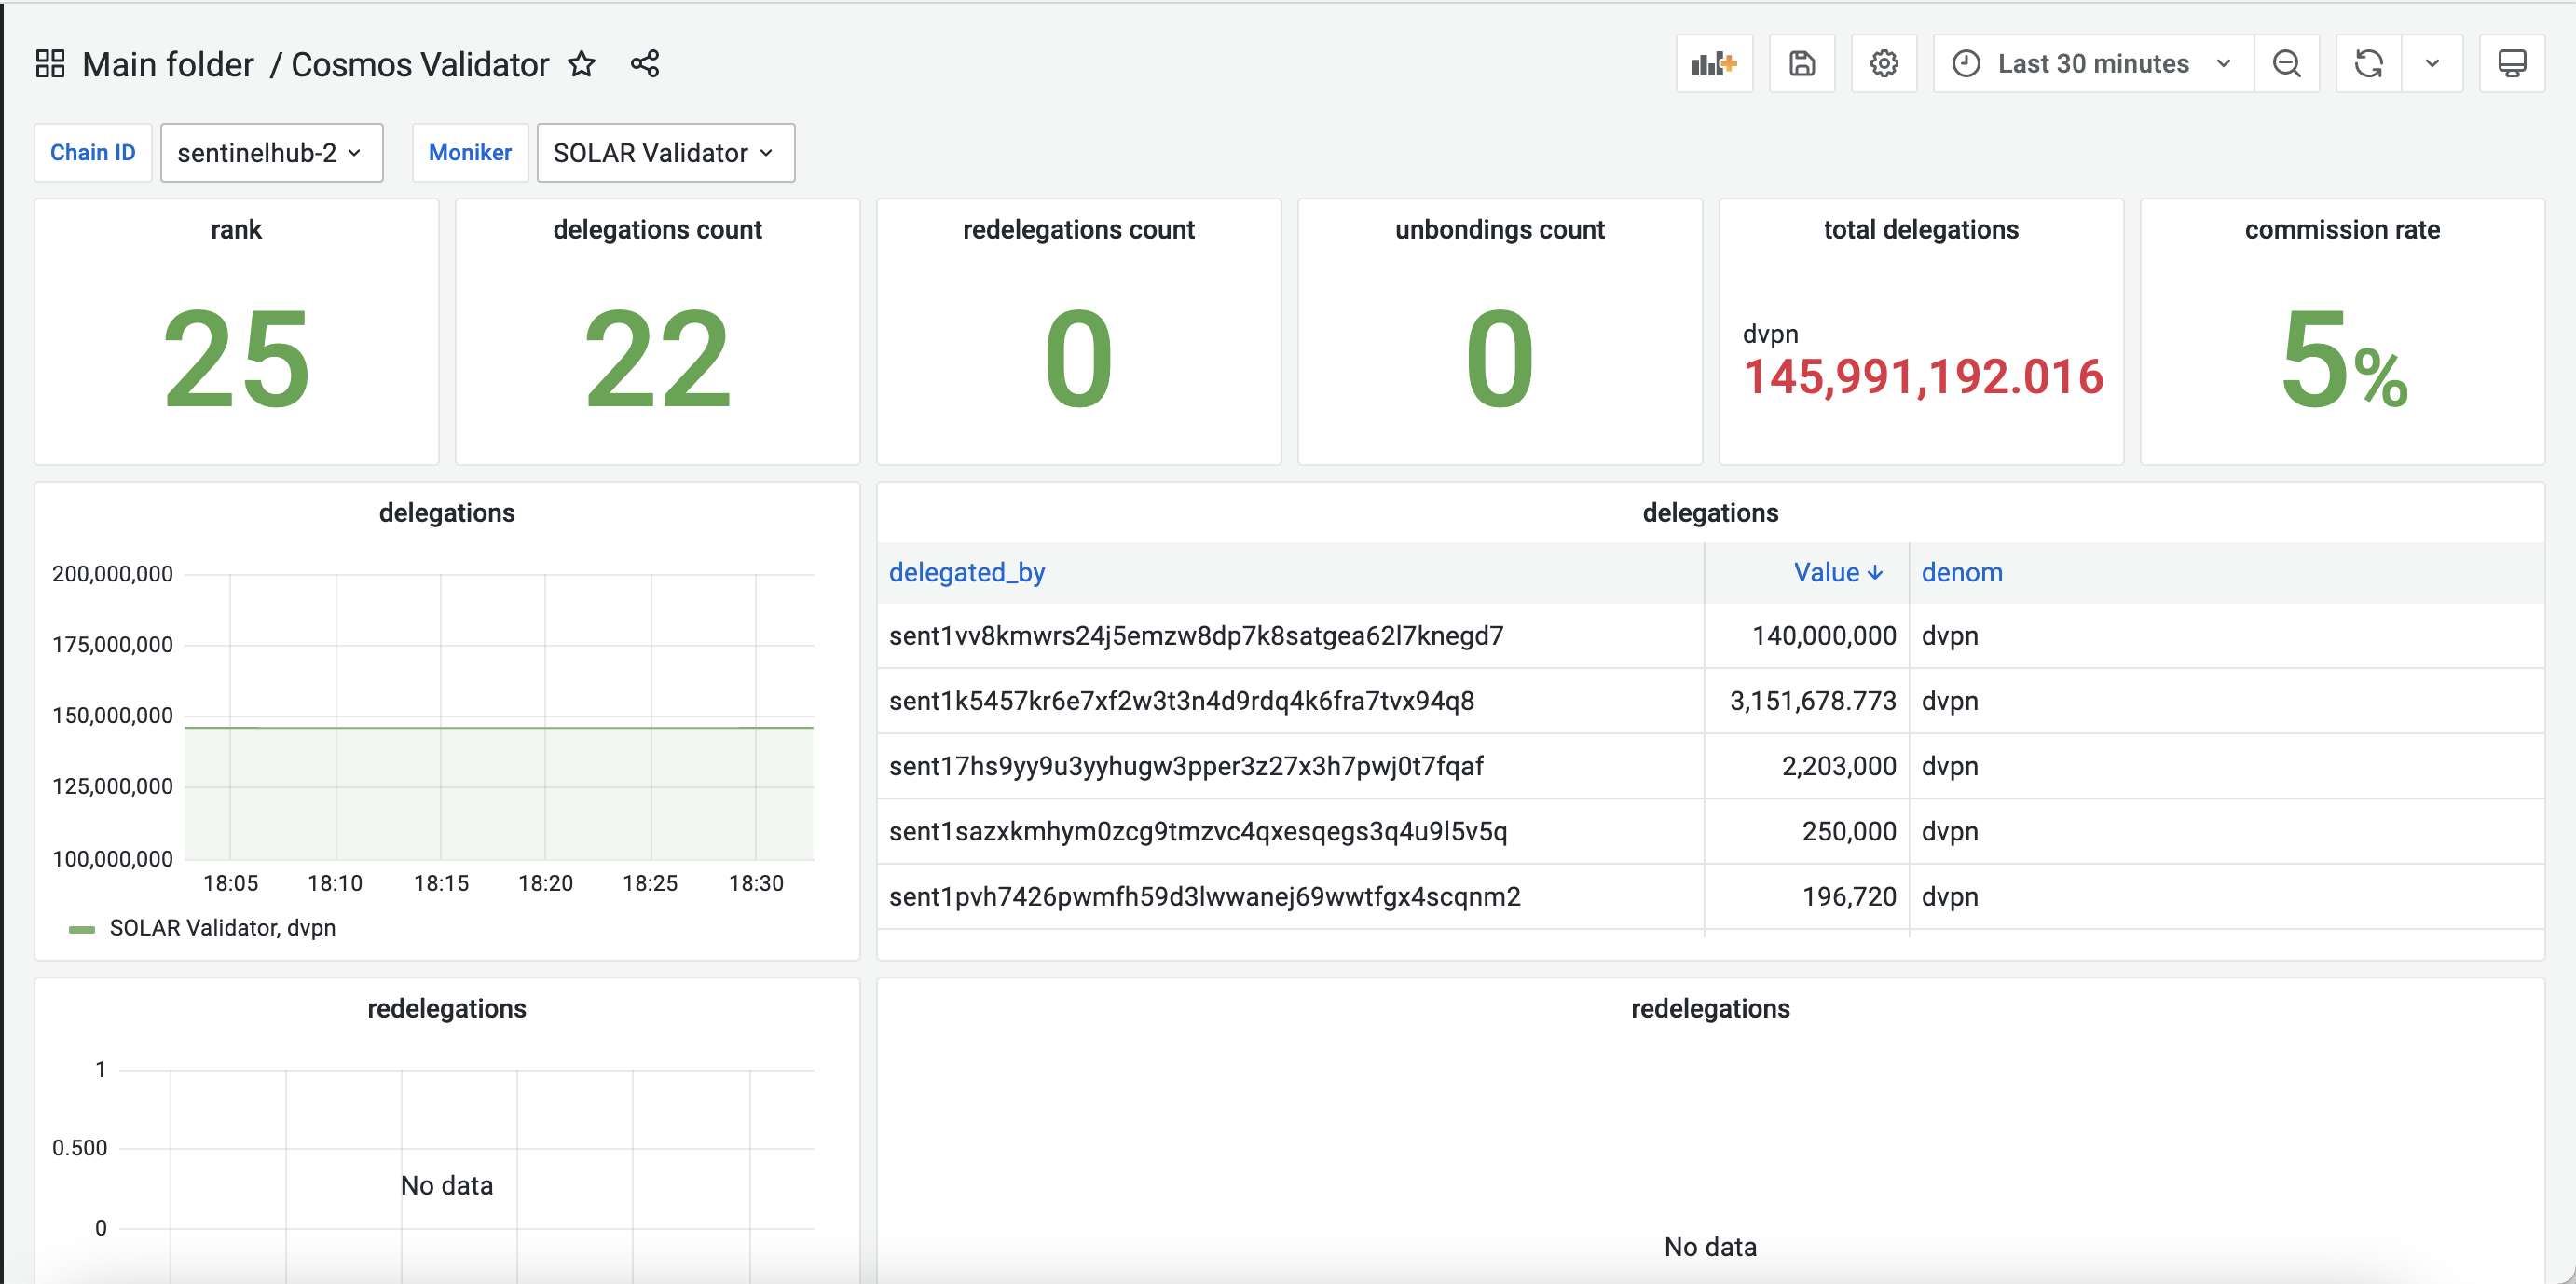The width and height of the screenshot is (2576, 1284).
Task: Click the Add panel chart icon
Action: click(x=1714, y=64)
